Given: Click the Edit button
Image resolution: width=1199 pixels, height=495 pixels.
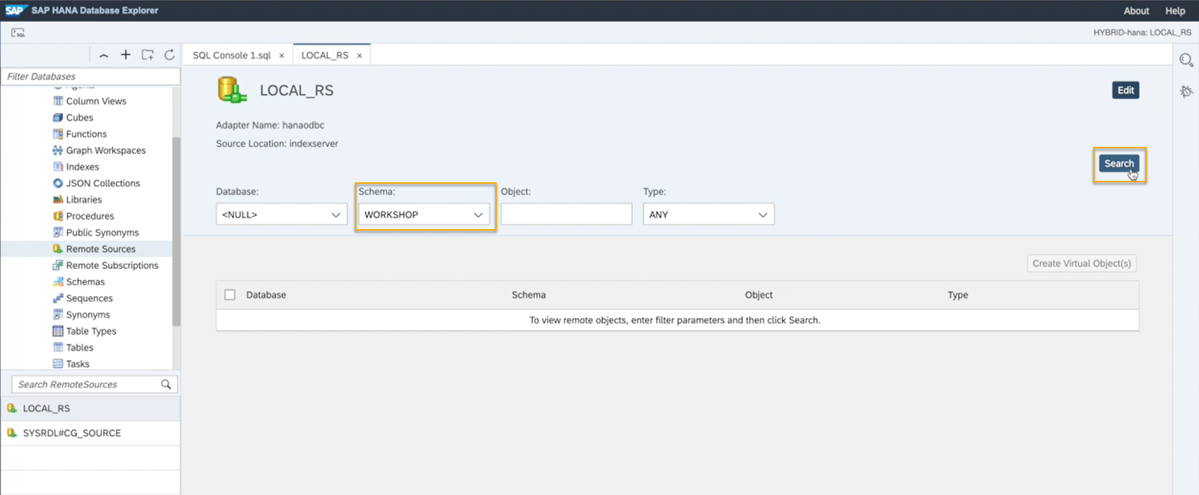Looking at the screenshot, I should (x=1126, y=90).
